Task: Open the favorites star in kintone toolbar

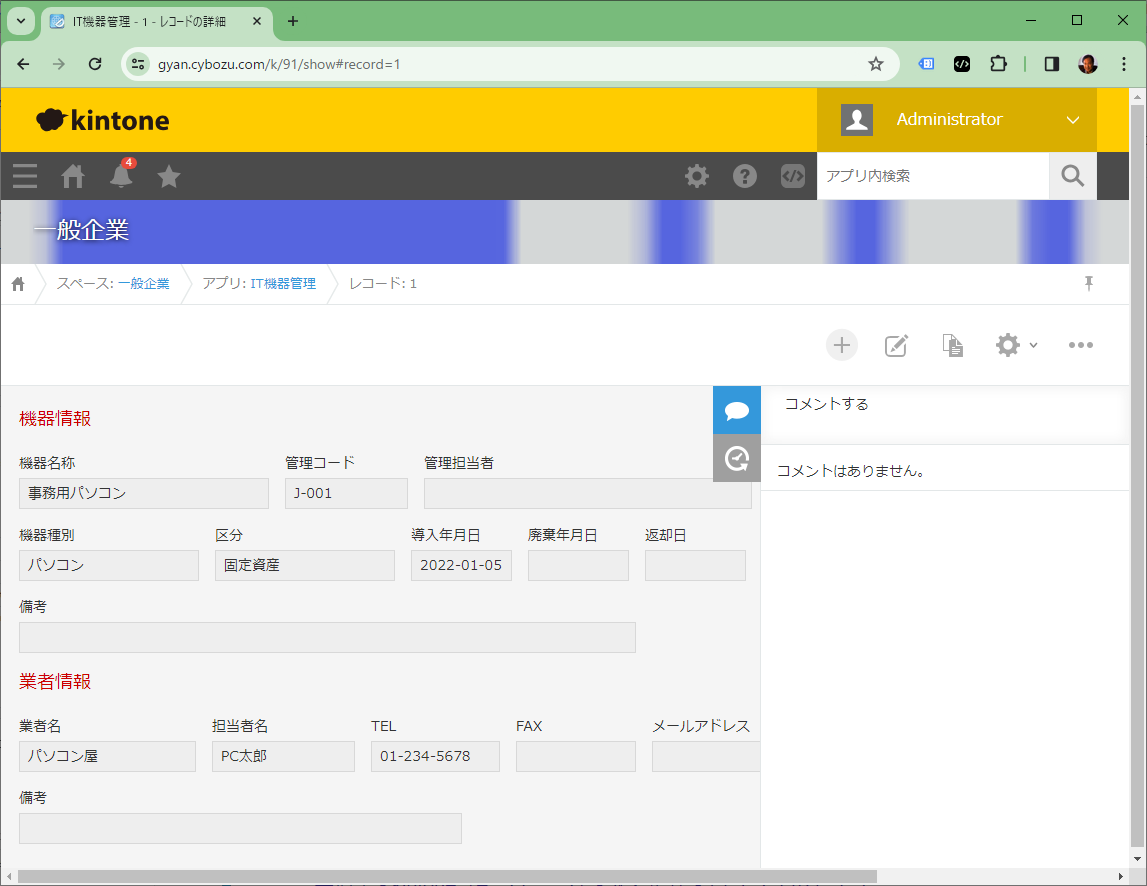Action: coord(169,176)
